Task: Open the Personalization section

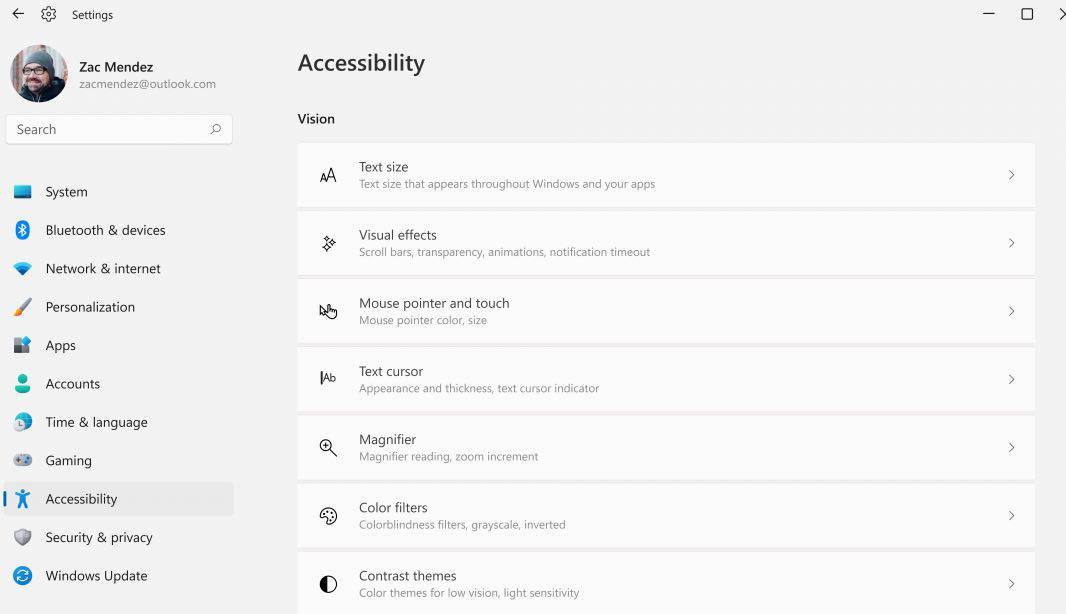Action: [x=90, y=307]
